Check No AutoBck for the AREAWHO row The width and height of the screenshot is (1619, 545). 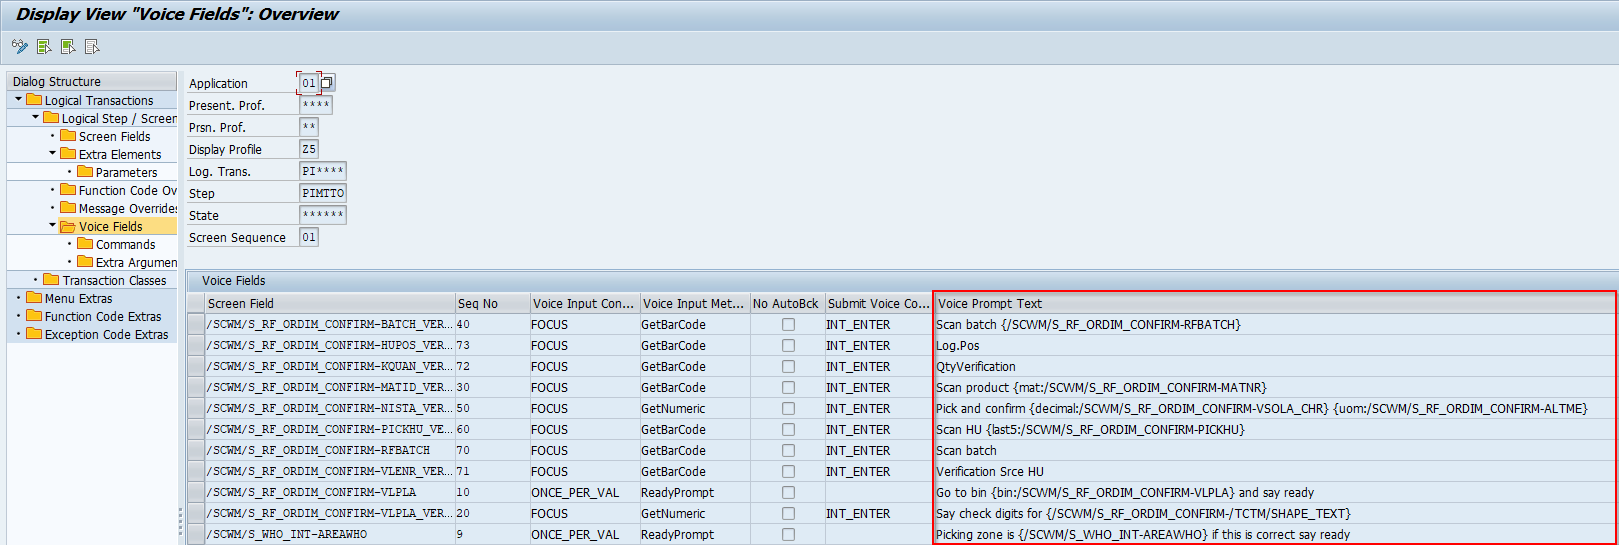click(x=788, y=535)
